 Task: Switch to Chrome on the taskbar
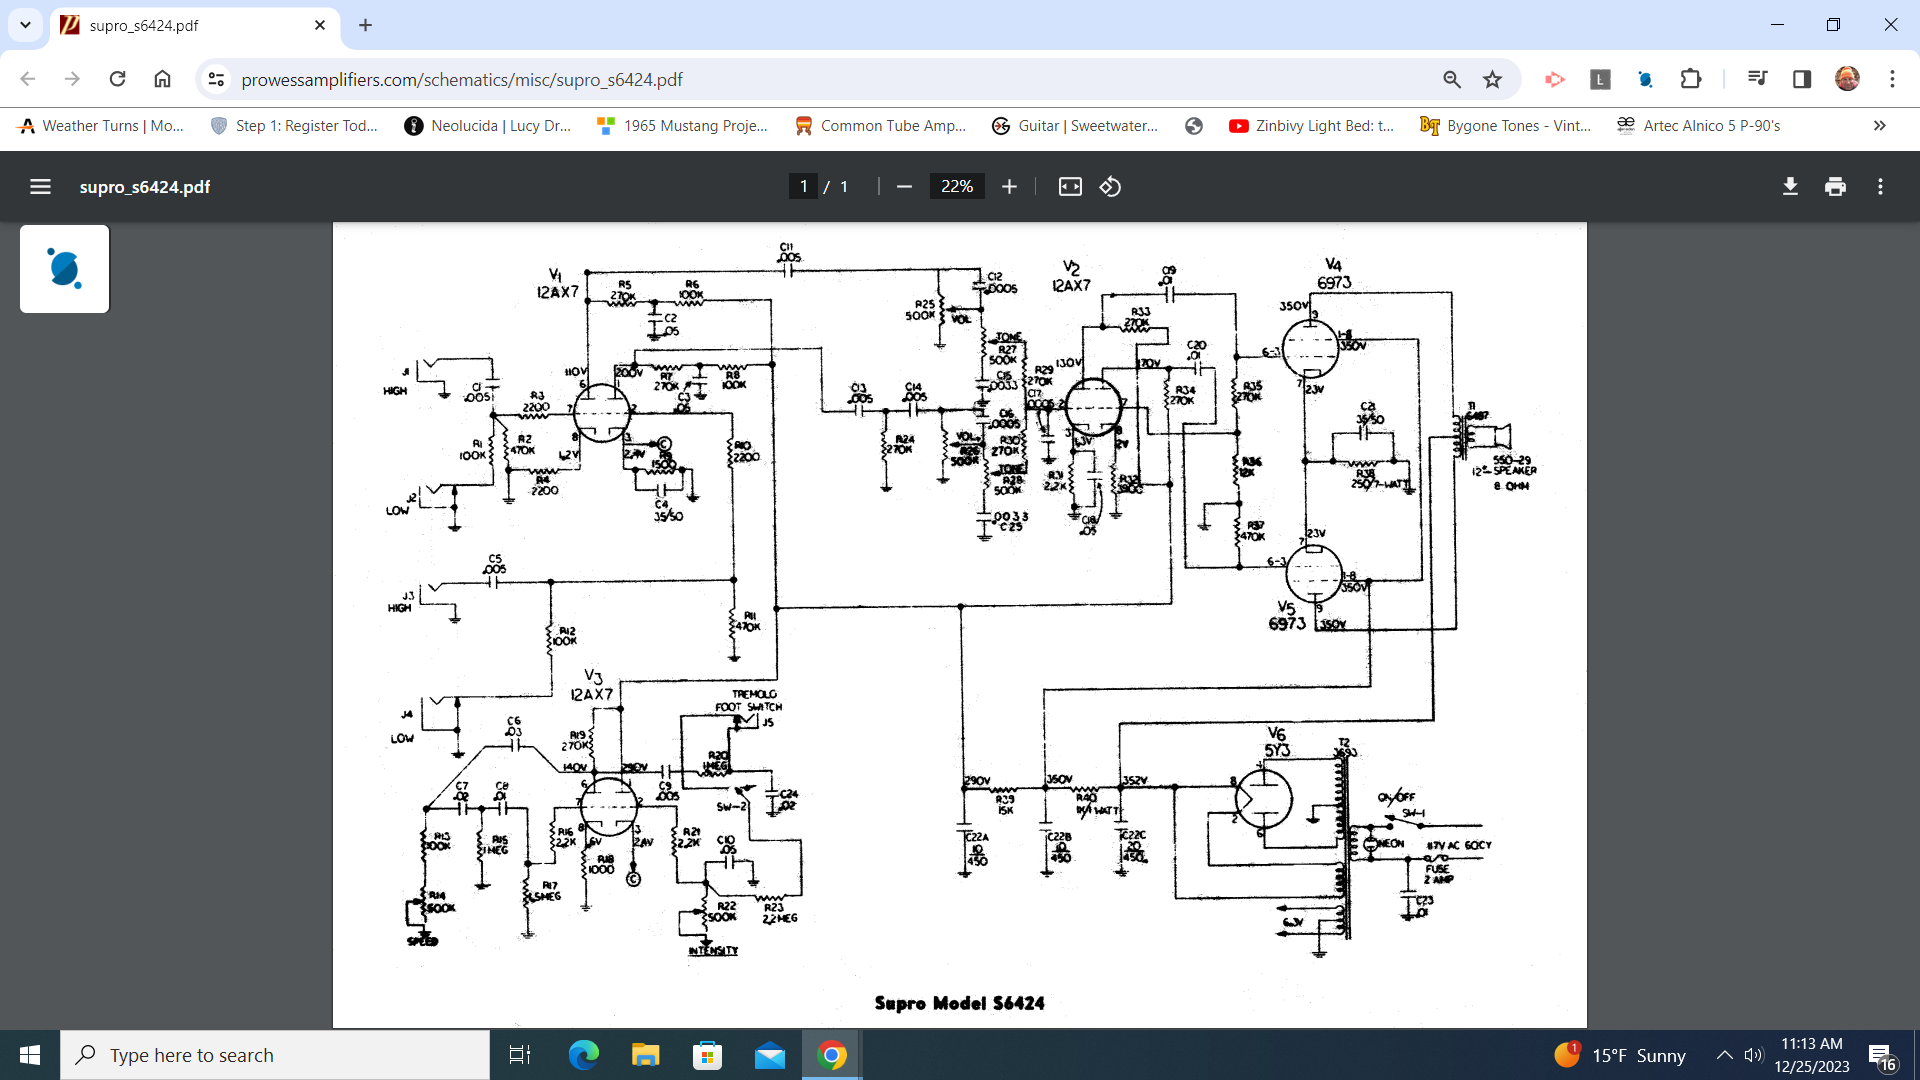coord(832,1055)
